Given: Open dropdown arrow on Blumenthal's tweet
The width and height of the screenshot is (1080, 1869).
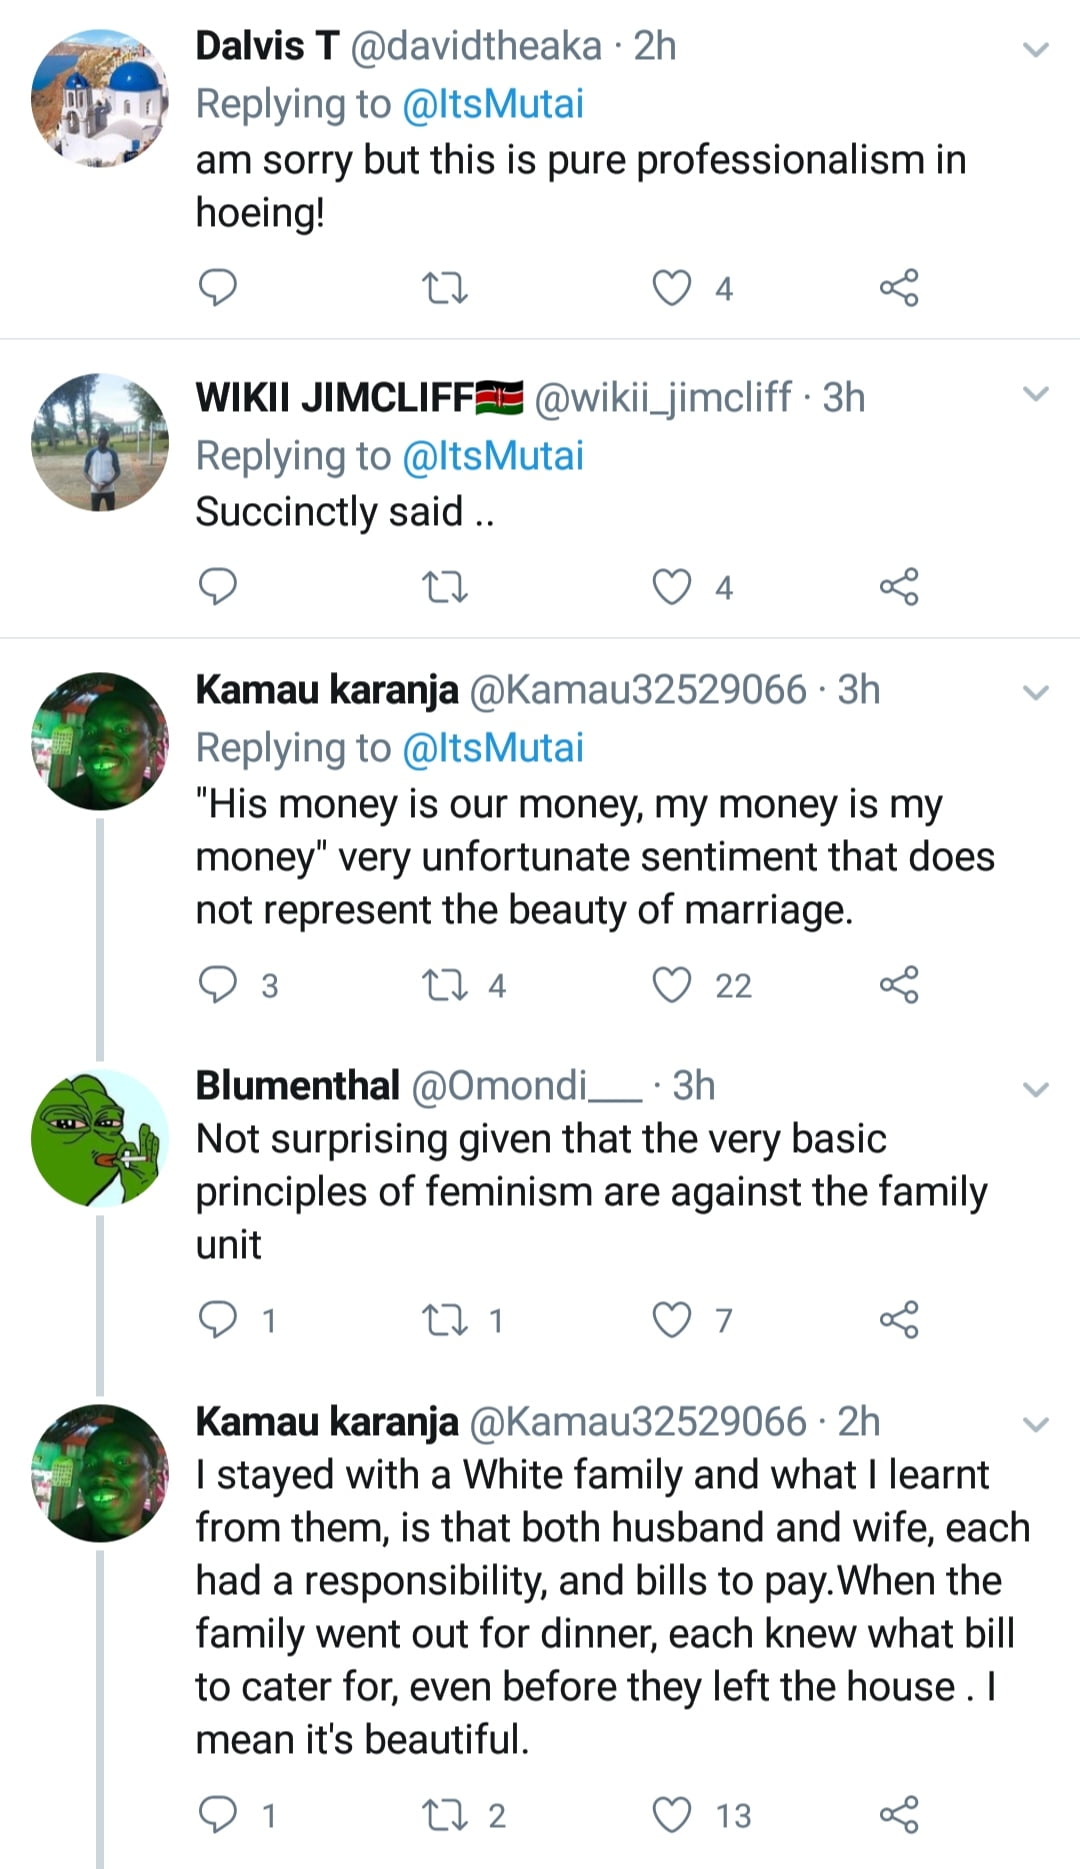Looking at the screenshot, I should [x=1037, y=1089].
